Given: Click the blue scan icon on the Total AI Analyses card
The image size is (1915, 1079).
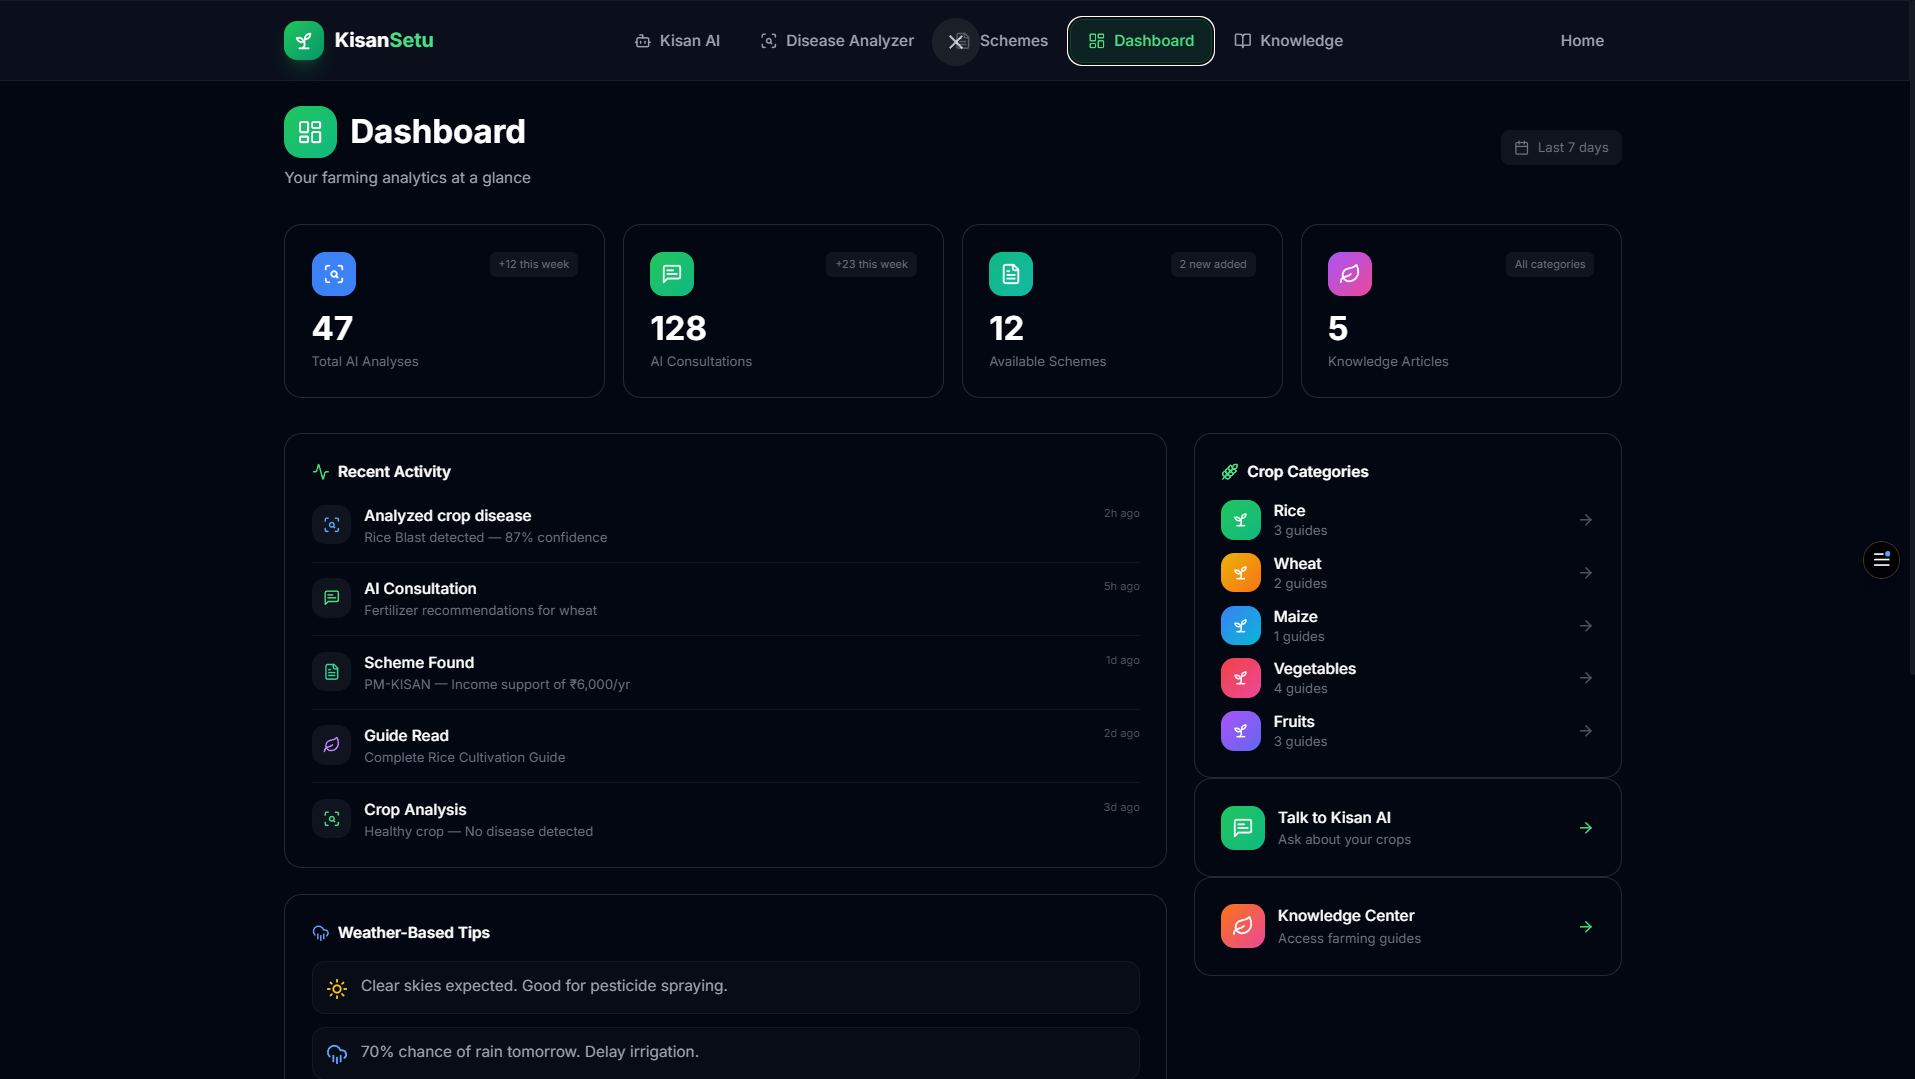Looking at the screenshot, I should 334,274.
